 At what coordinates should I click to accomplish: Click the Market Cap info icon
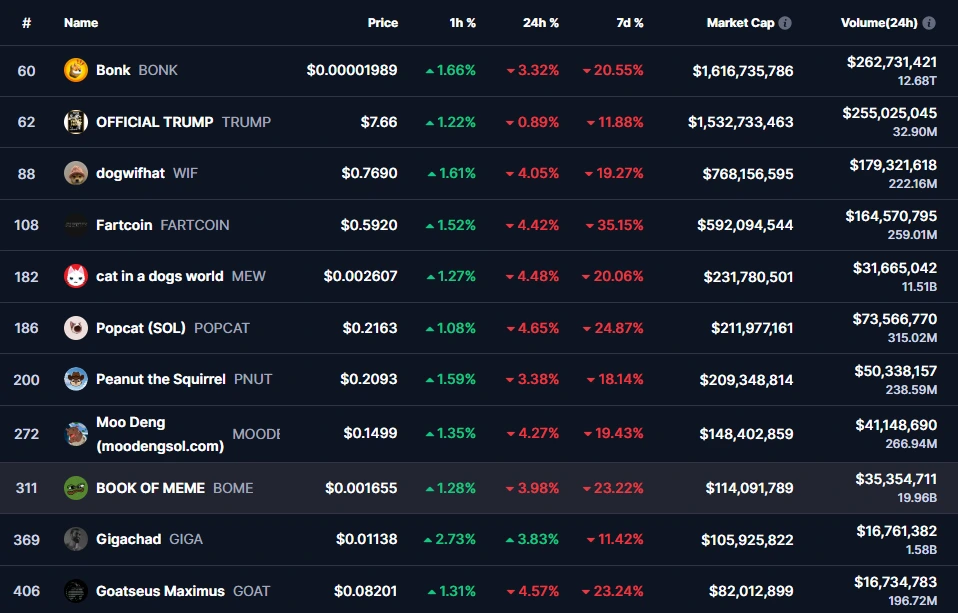785,23
